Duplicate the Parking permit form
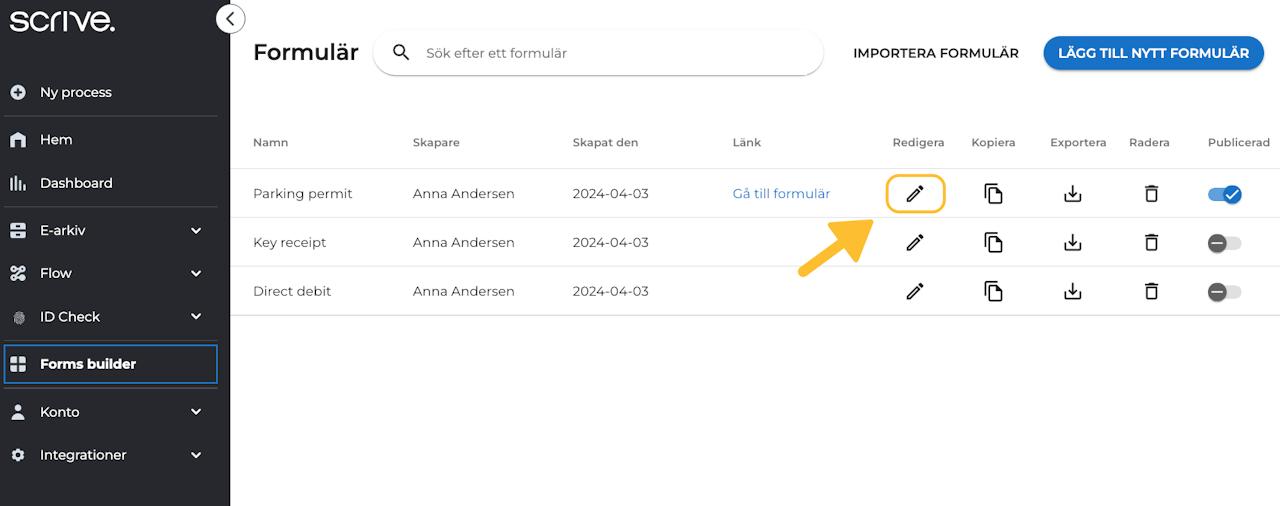 [993, 194]
